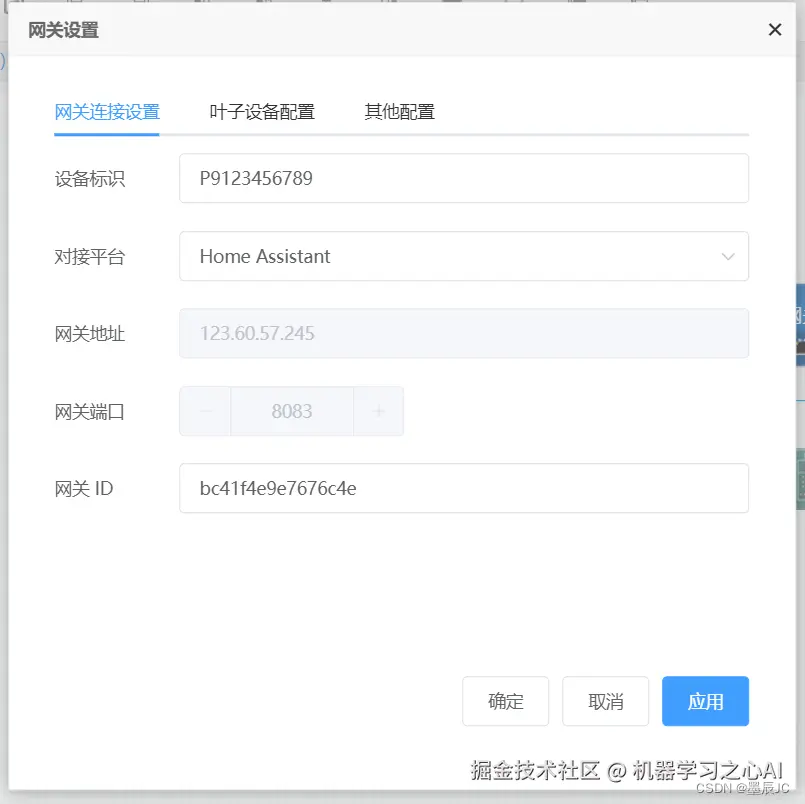
Task: Click the grayed-out 网关地址 field
Action: (x=463, y=333)
